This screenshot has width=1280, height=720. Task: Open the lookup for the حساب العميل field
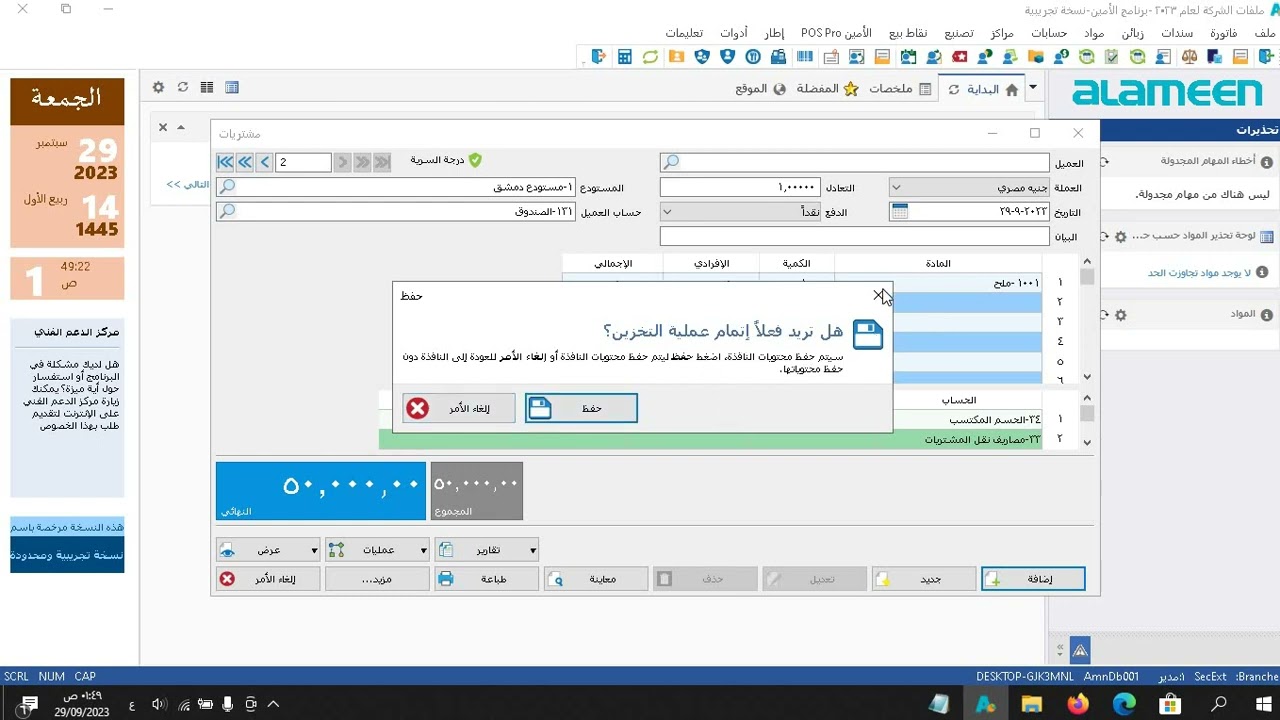[x=227, y=212]
